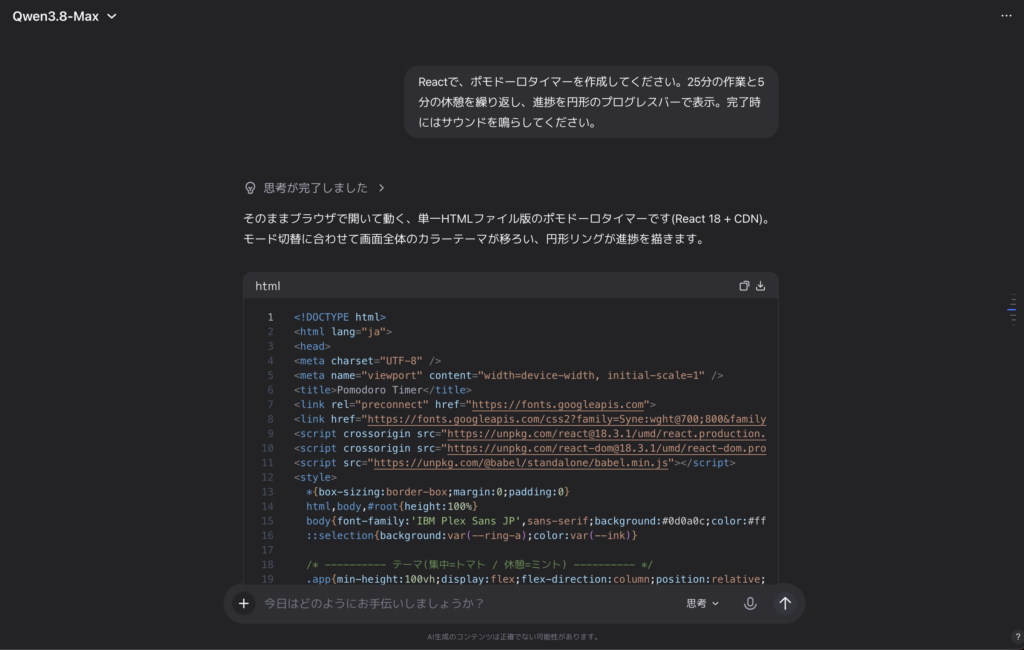Open the unpkg react.production link

(607, 434)
